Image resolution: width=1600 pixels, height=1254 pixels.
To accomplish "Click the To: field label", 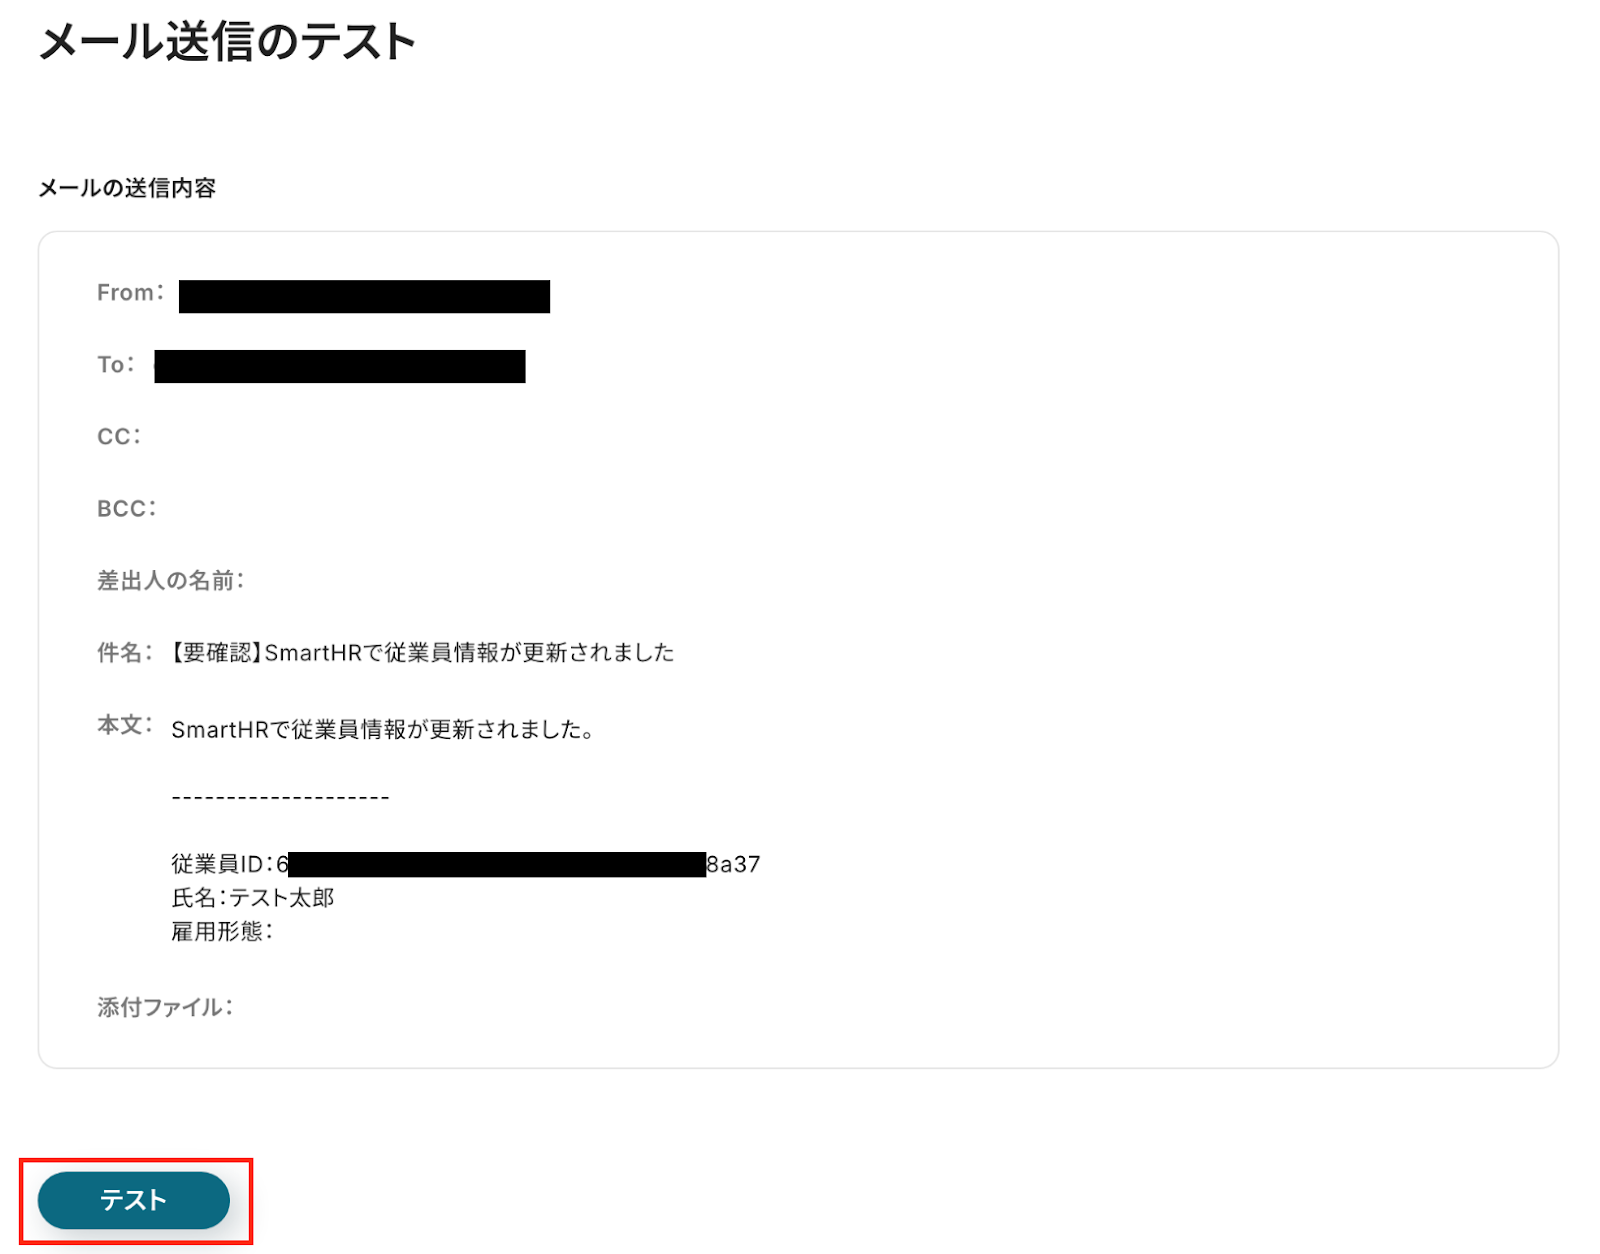I will click(115, 365).
